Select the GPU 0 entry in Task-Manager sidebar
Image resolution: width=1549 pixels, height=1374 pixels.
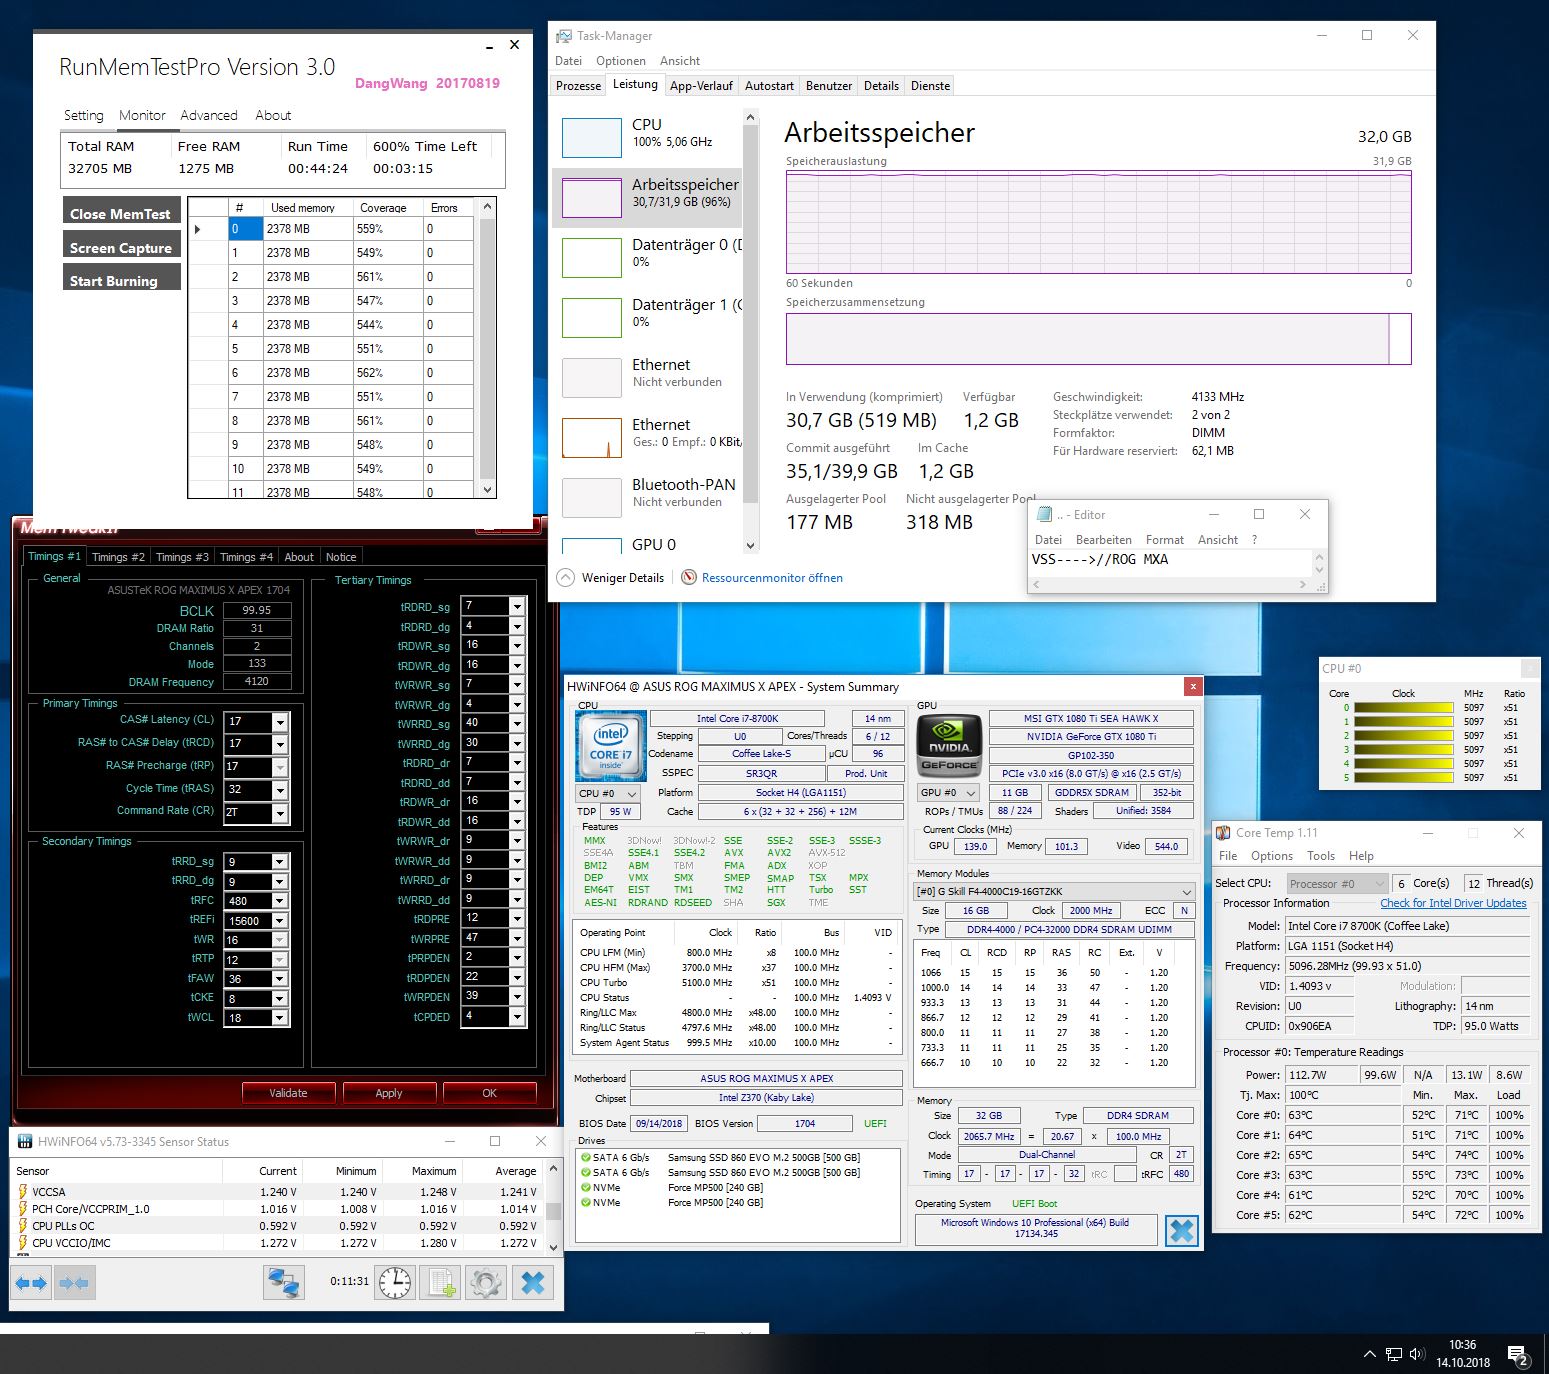pyautogui.click(x=647, y=545)
